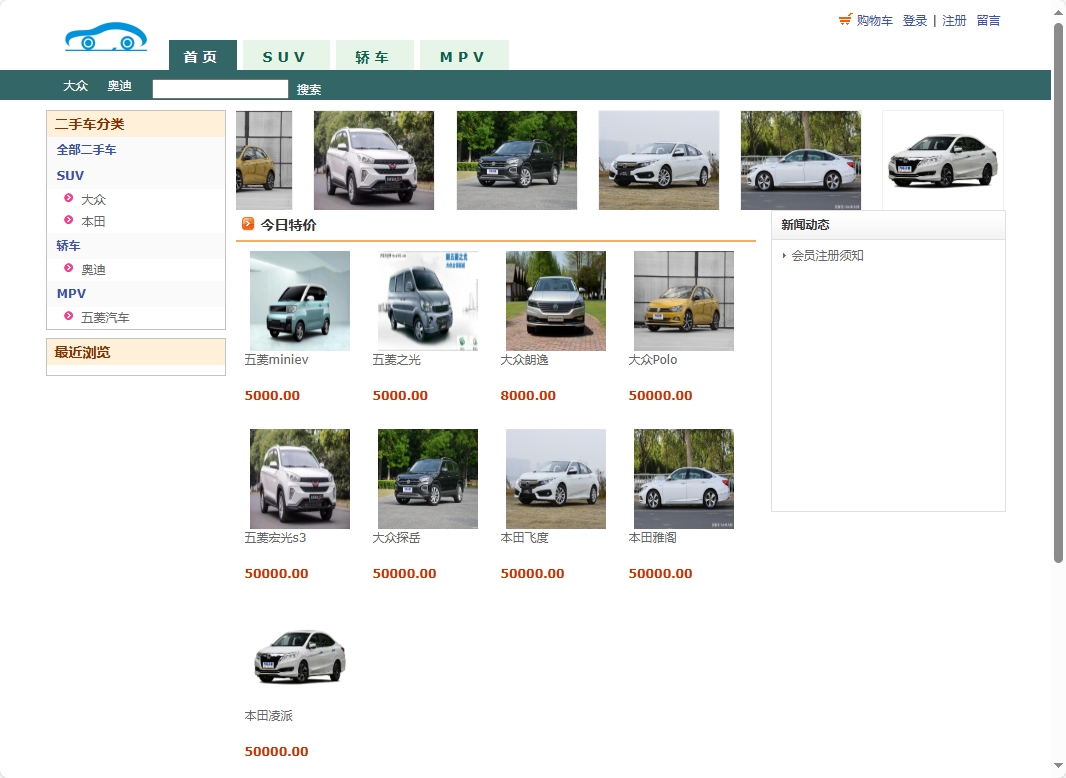Viewport: 1066px width, 778px height.
Task: Click the 注册 registration link
Action: point(954,20)
